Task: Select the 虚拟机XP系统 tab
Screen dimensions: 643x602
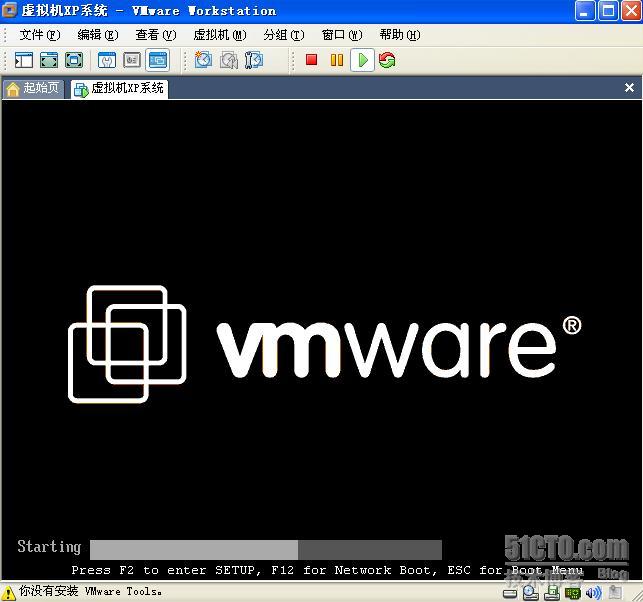Action: (x=119, y=88)
